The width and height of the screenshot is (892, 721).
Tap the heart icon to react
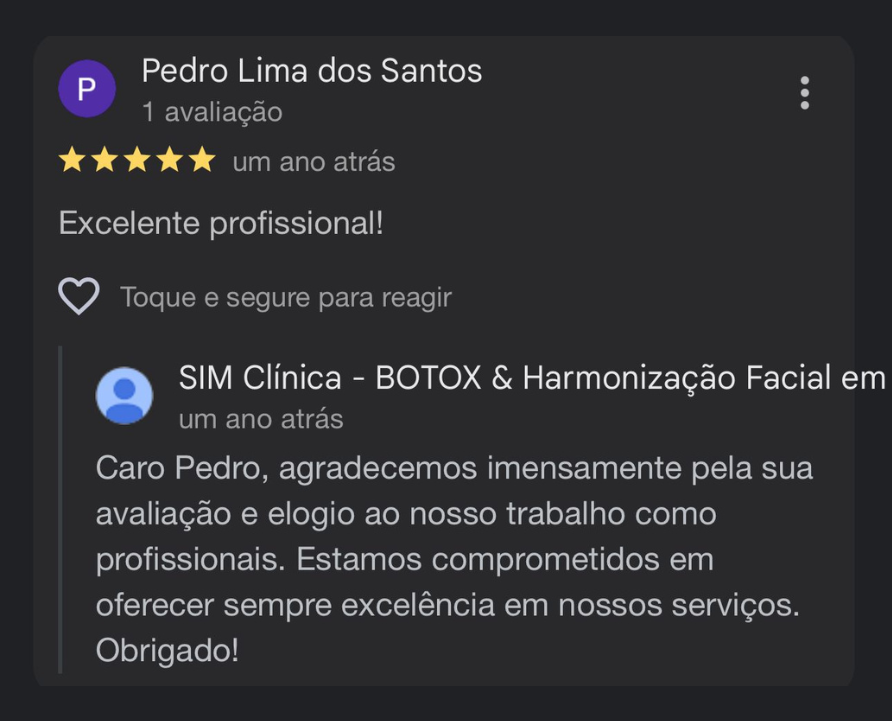(79, 296)
